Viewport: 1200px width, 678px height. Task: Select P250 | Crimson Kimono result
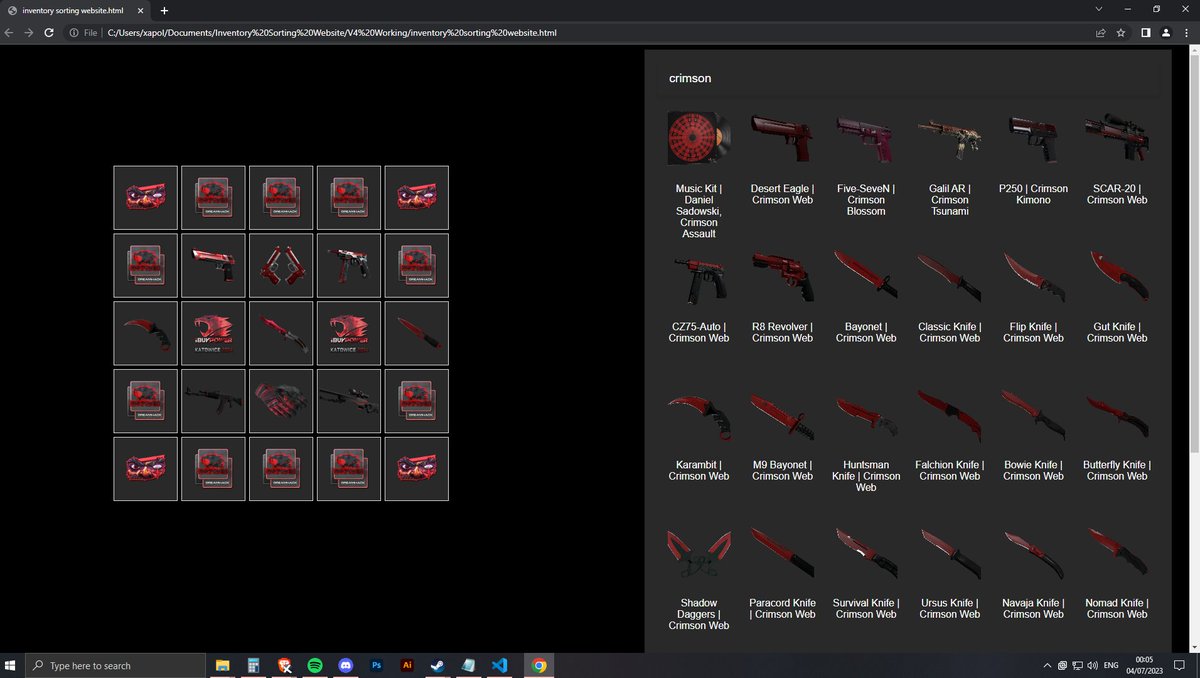coord(1033,158)
